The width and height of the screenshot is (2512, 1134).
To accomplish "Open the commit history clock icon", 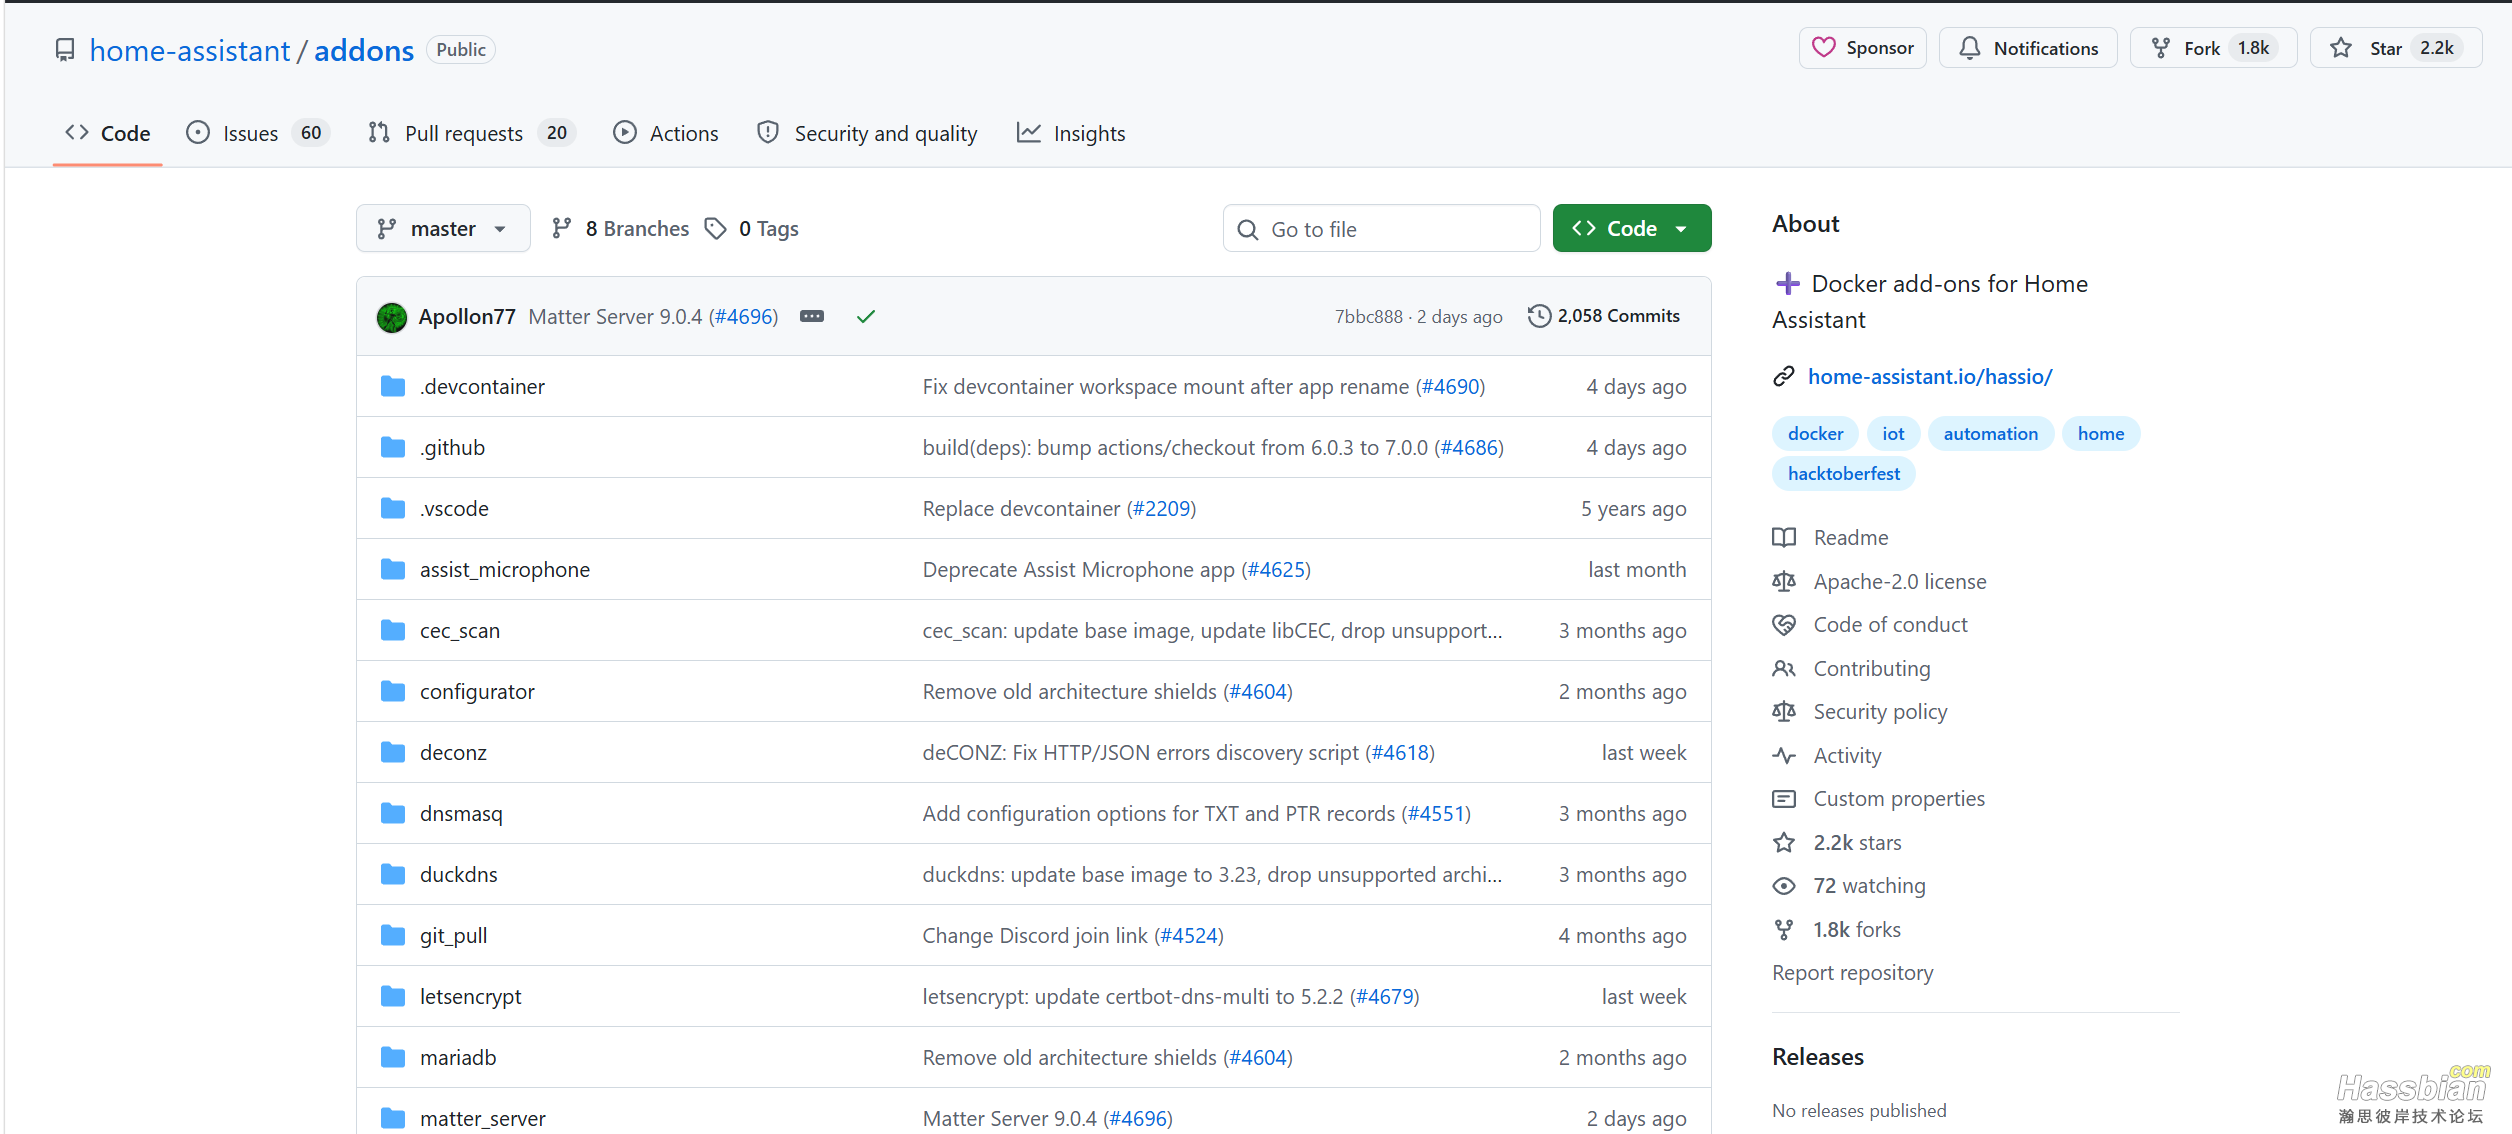I will coord(1539,316).
